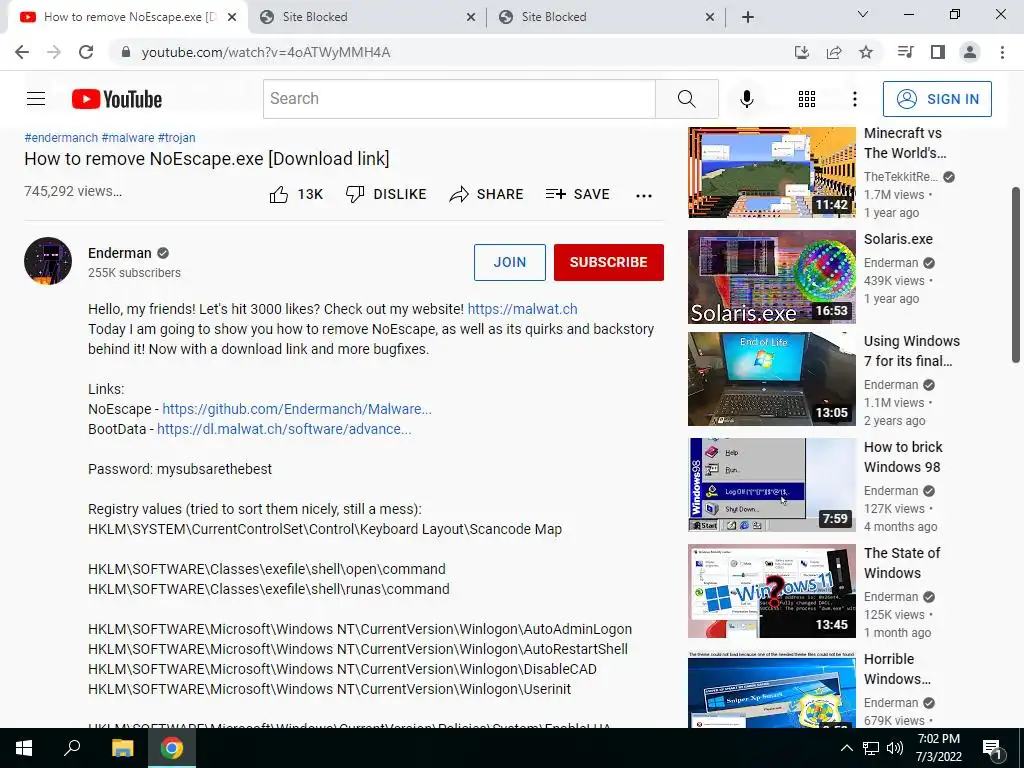Click the #malware hashtag
This screenshot has height=768, width=1024.
128,138
